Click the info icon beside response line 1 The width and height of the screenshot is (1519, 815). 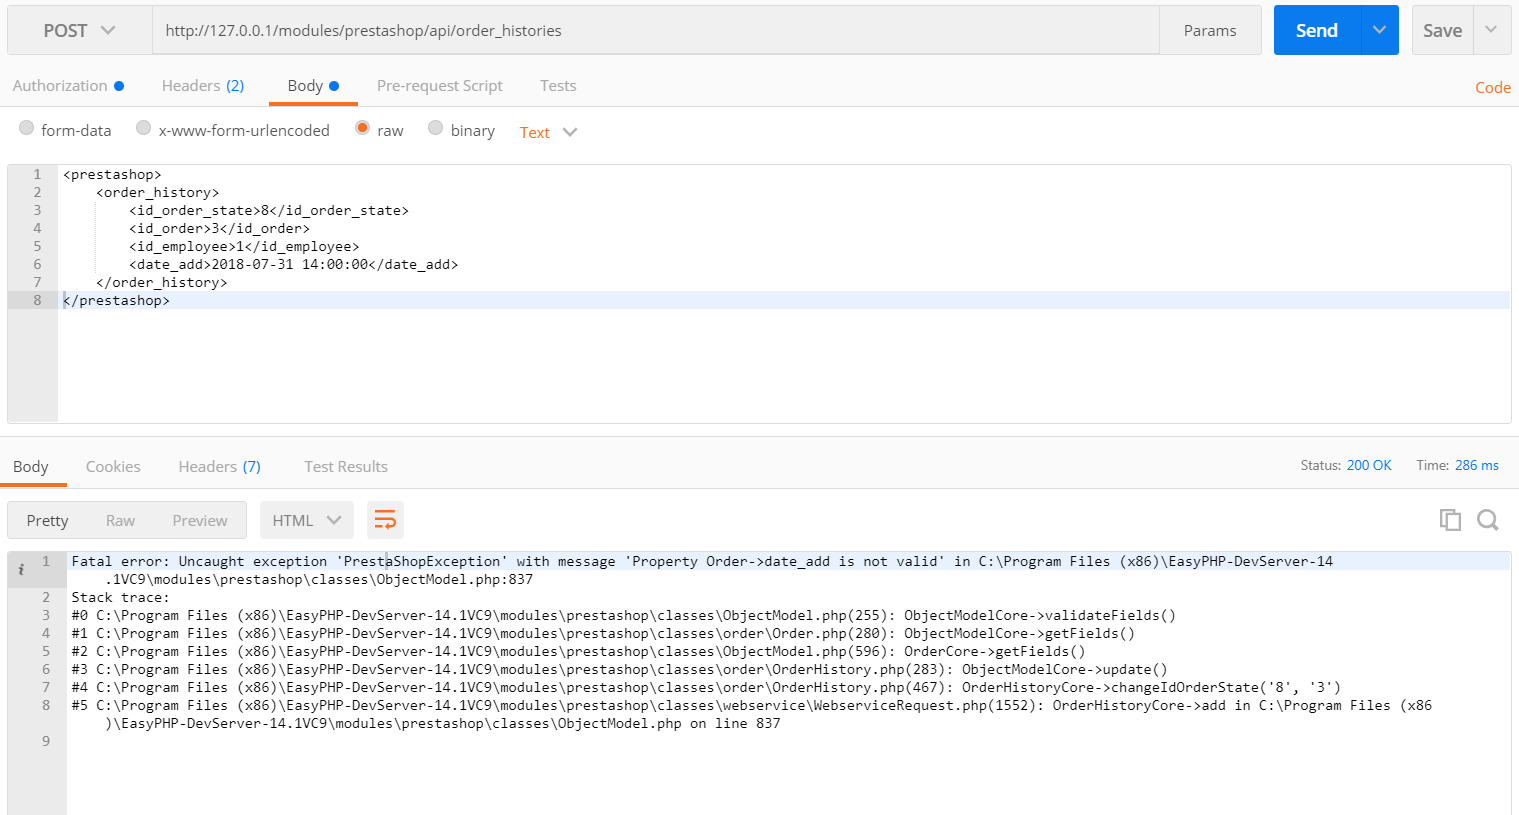coord(21,570)
